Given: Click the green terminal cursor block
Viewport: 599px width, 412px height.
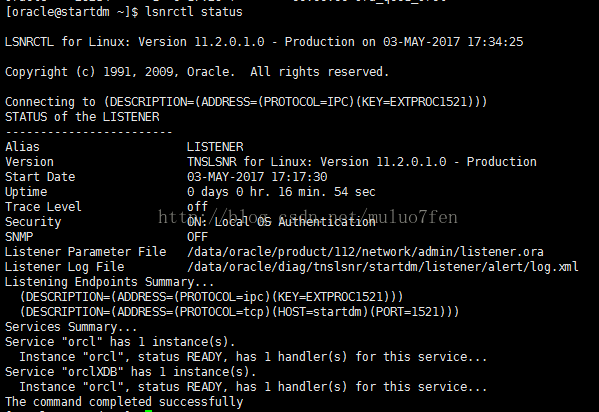Looking at the screenshot, I should [x=149, y=410].
